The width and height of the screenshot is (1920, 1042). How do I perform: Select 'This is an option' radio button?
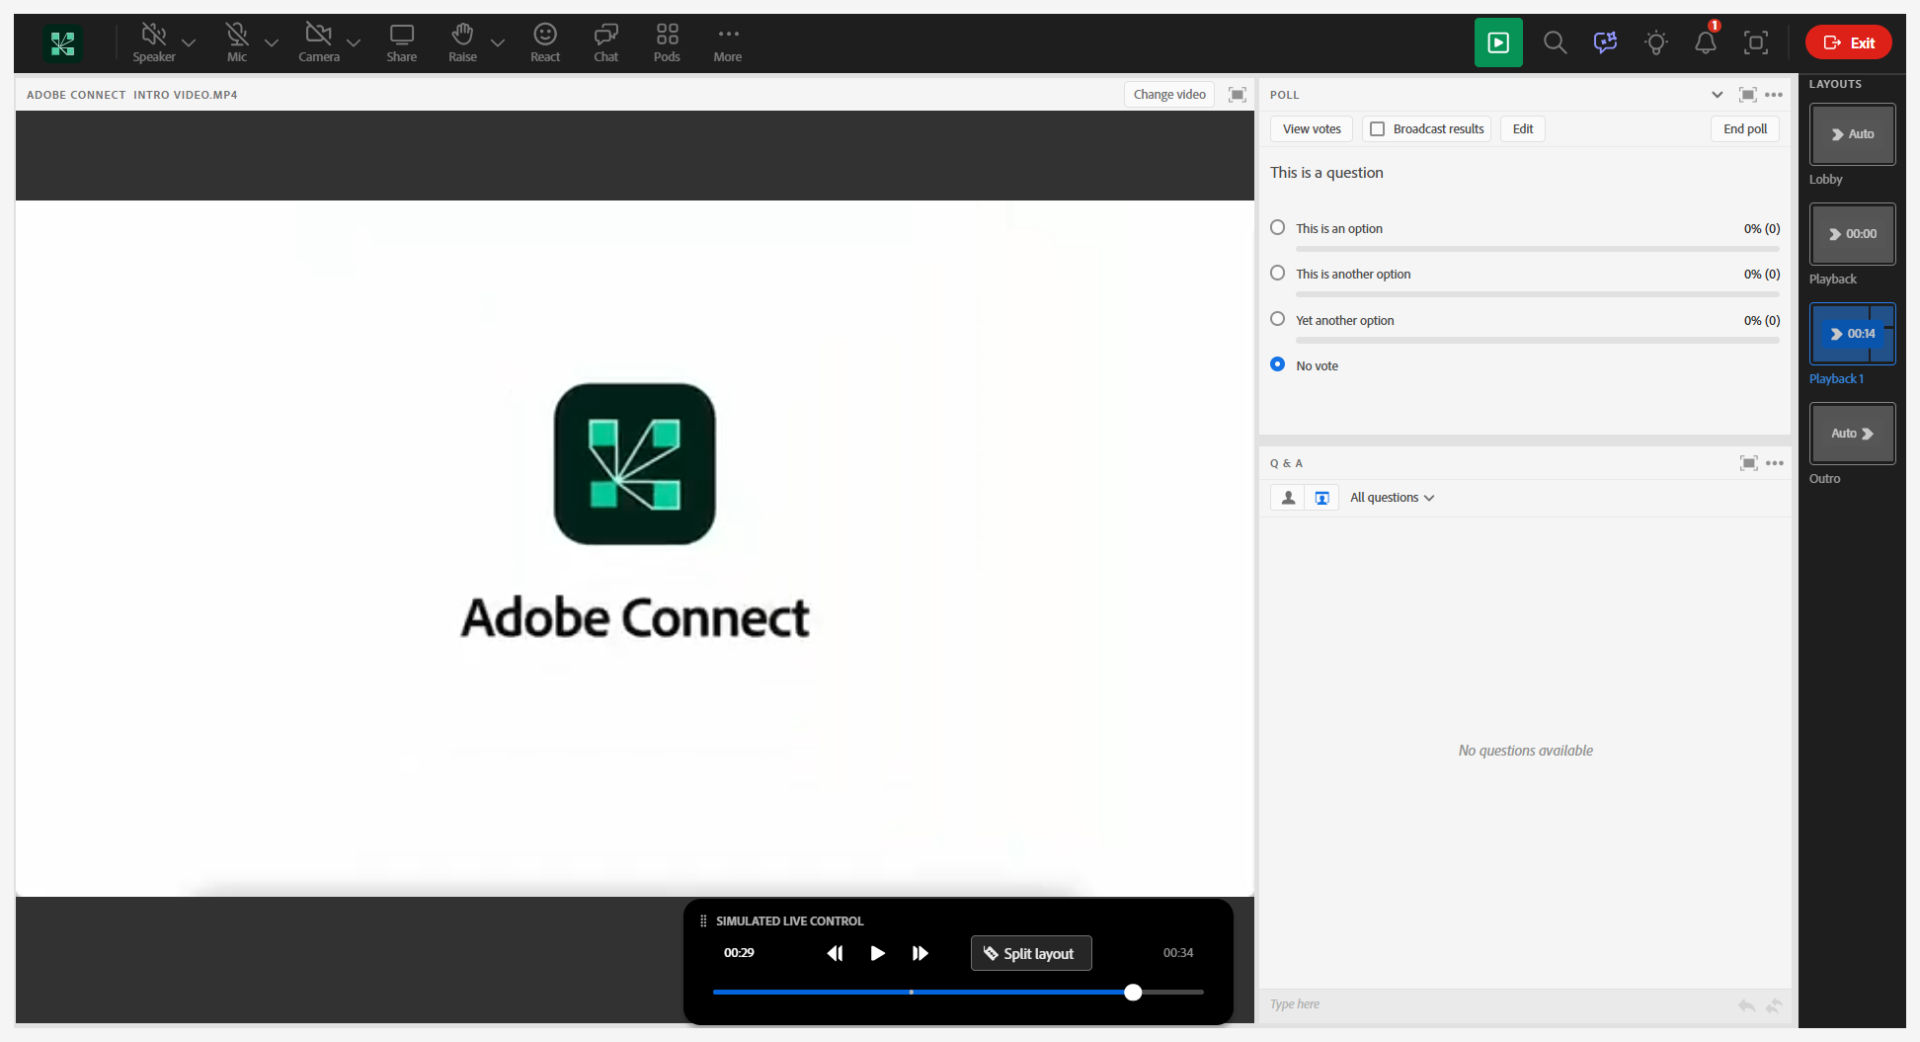click(x=1278, y=228)
